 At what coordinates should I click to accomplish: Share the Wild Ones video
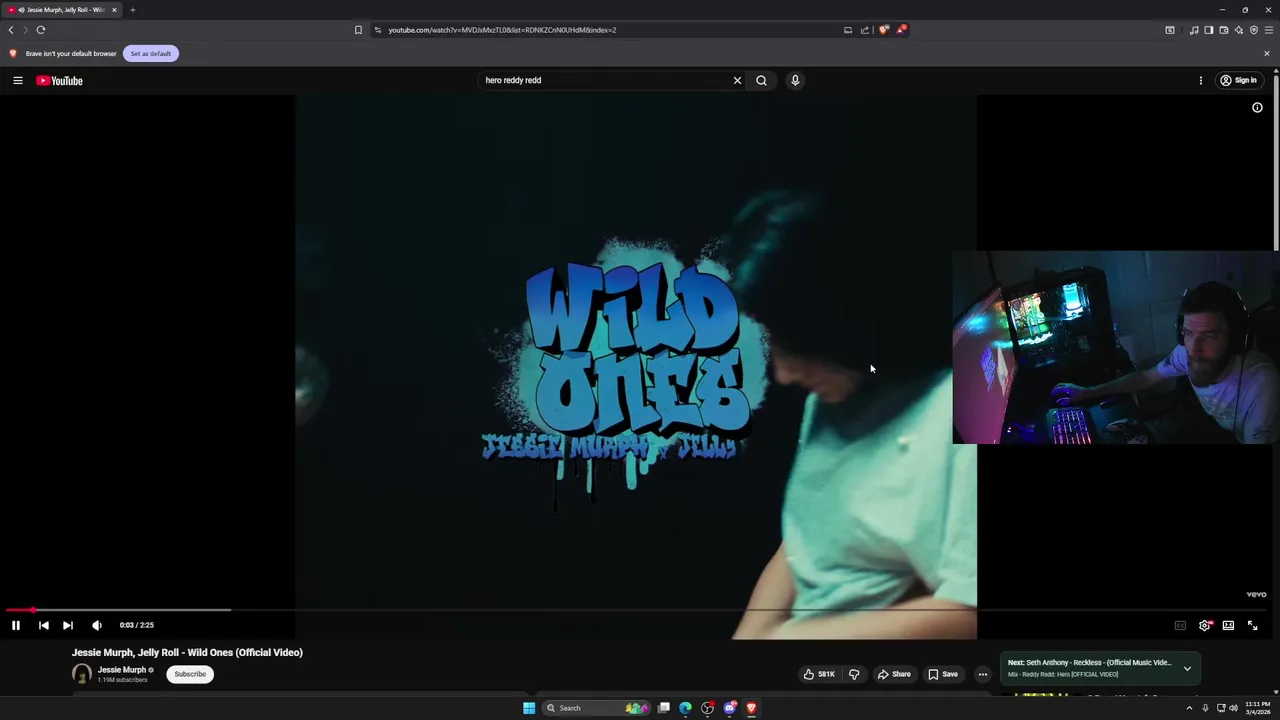point(894,674)
